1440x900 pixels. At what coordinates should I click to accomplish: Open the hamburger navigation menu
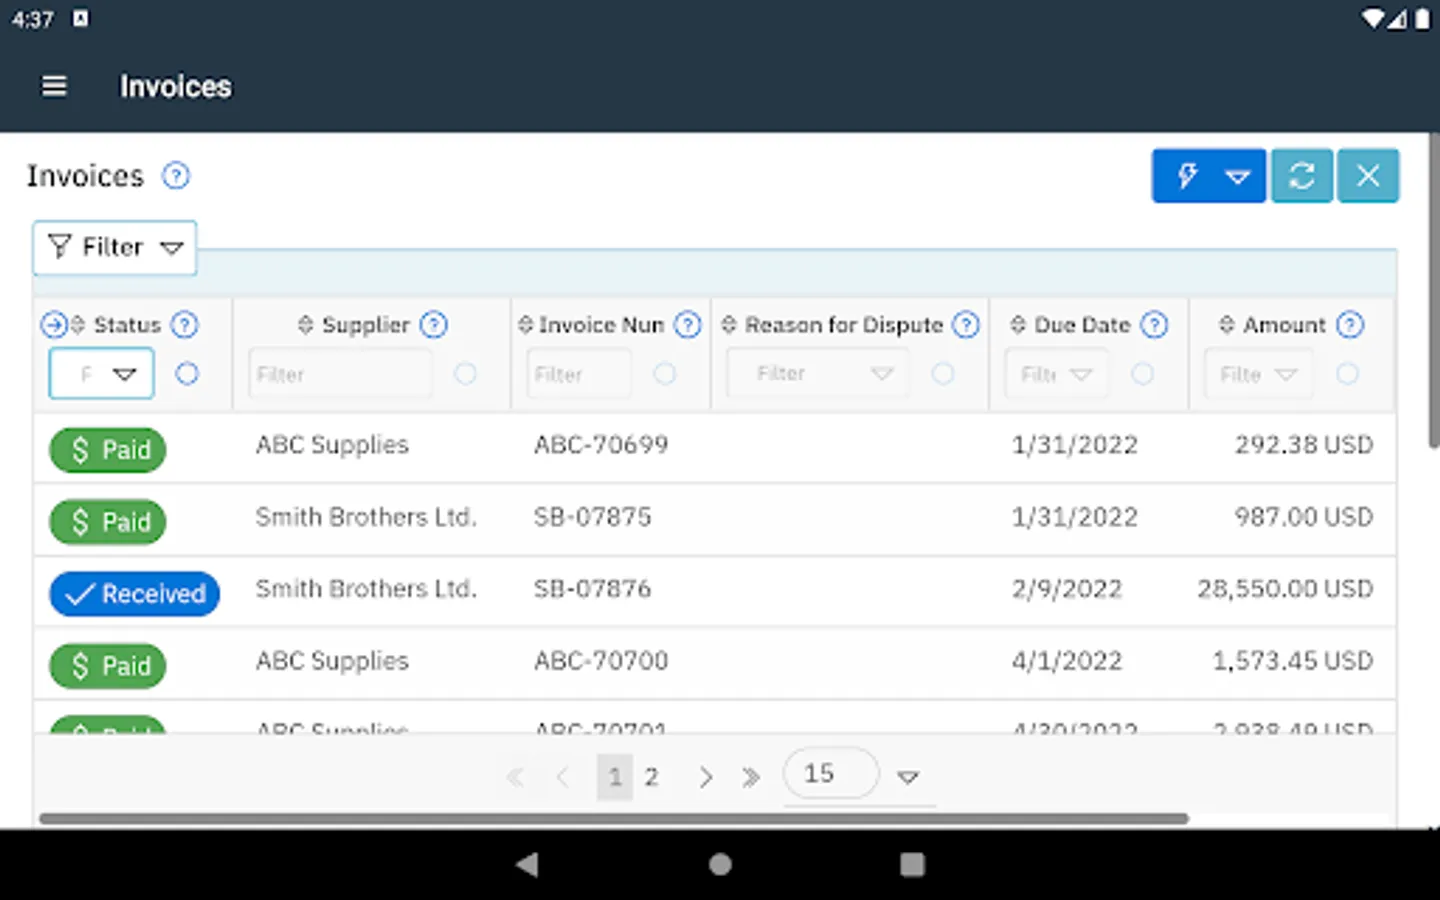point(54,87)
